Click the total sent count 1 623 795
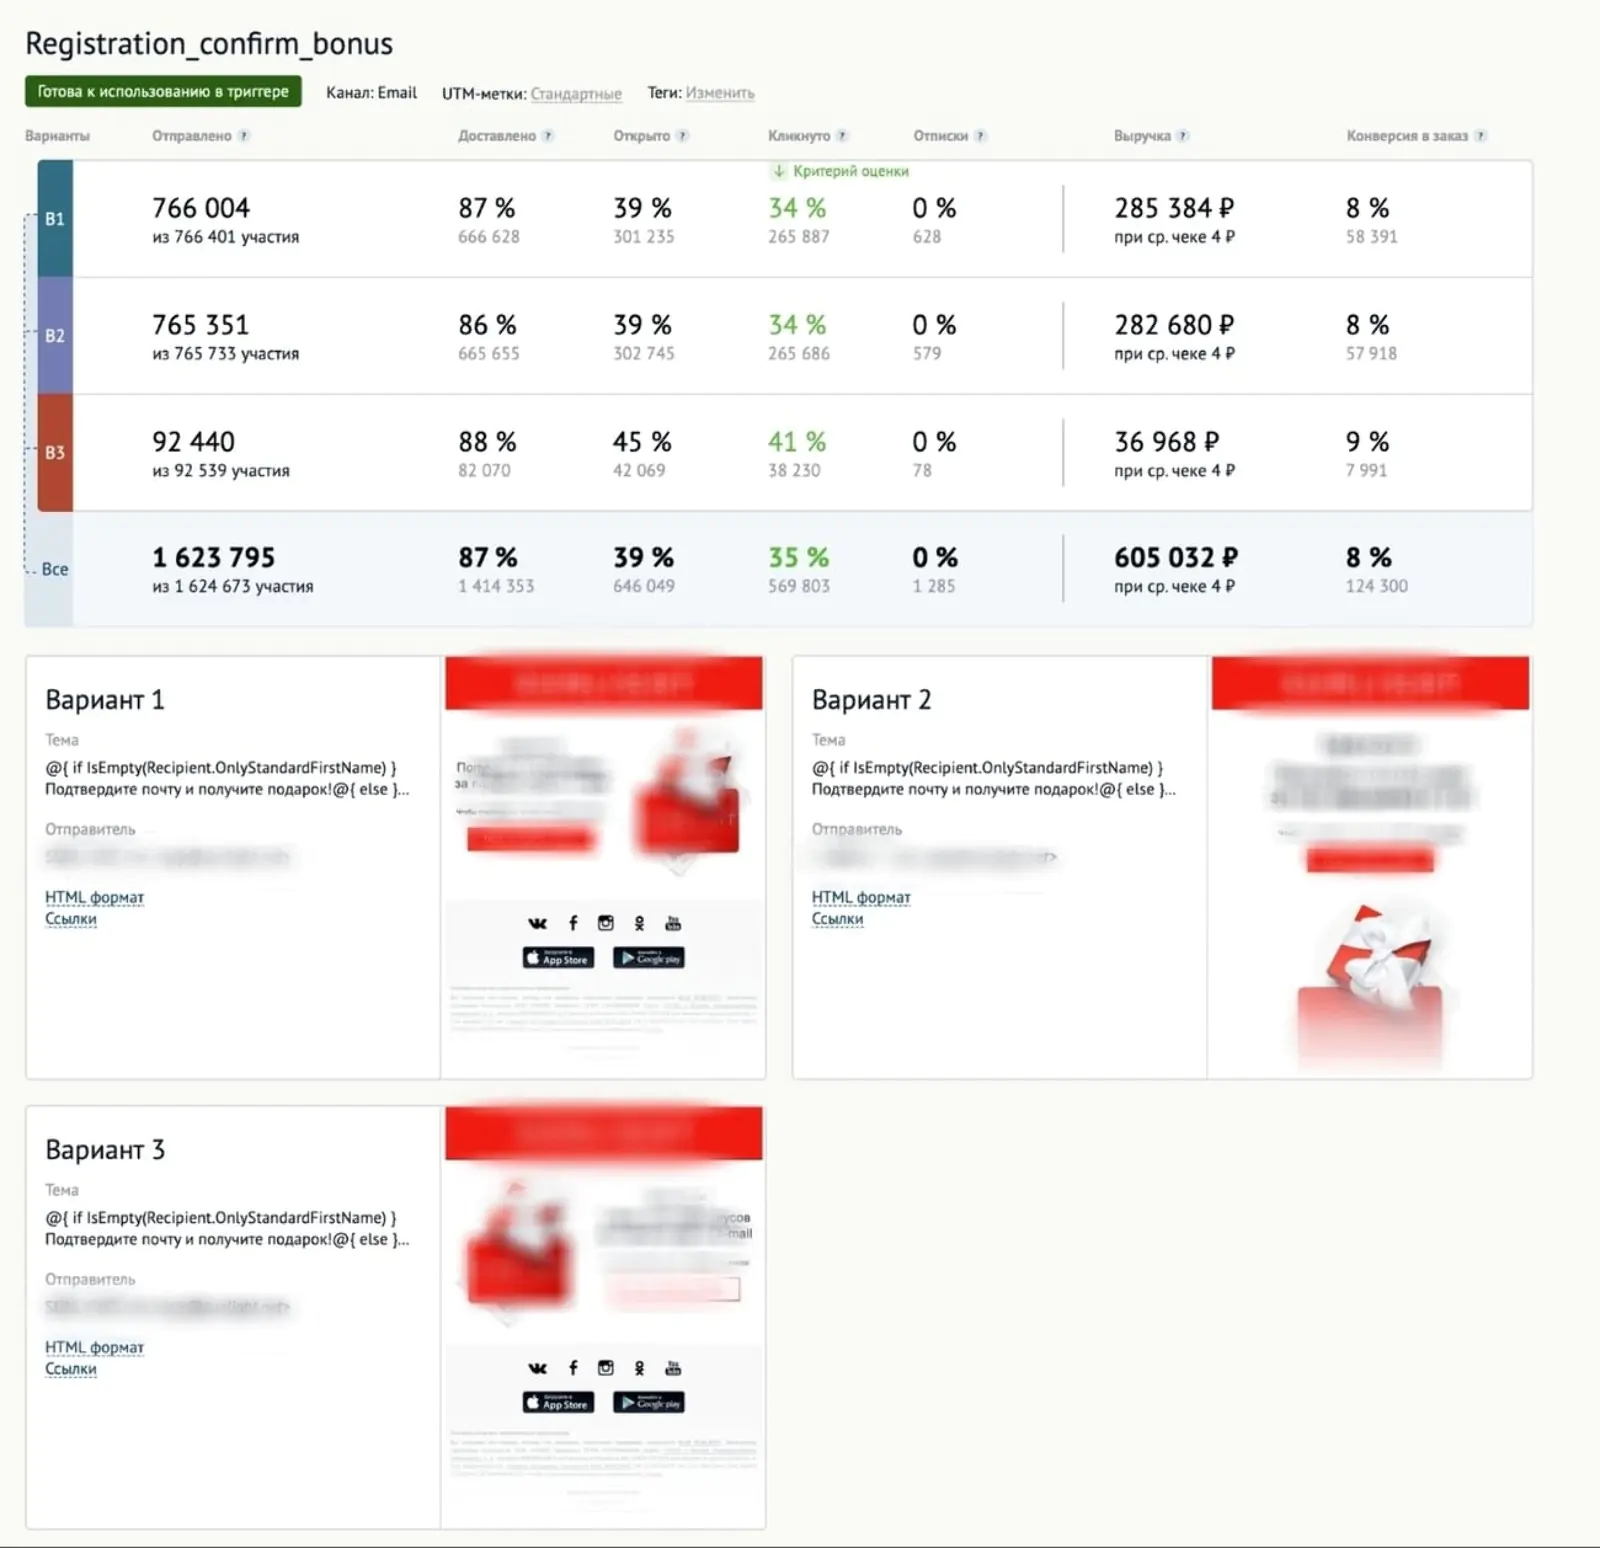The image size is (1600, 1548). [x=213, y=557]
